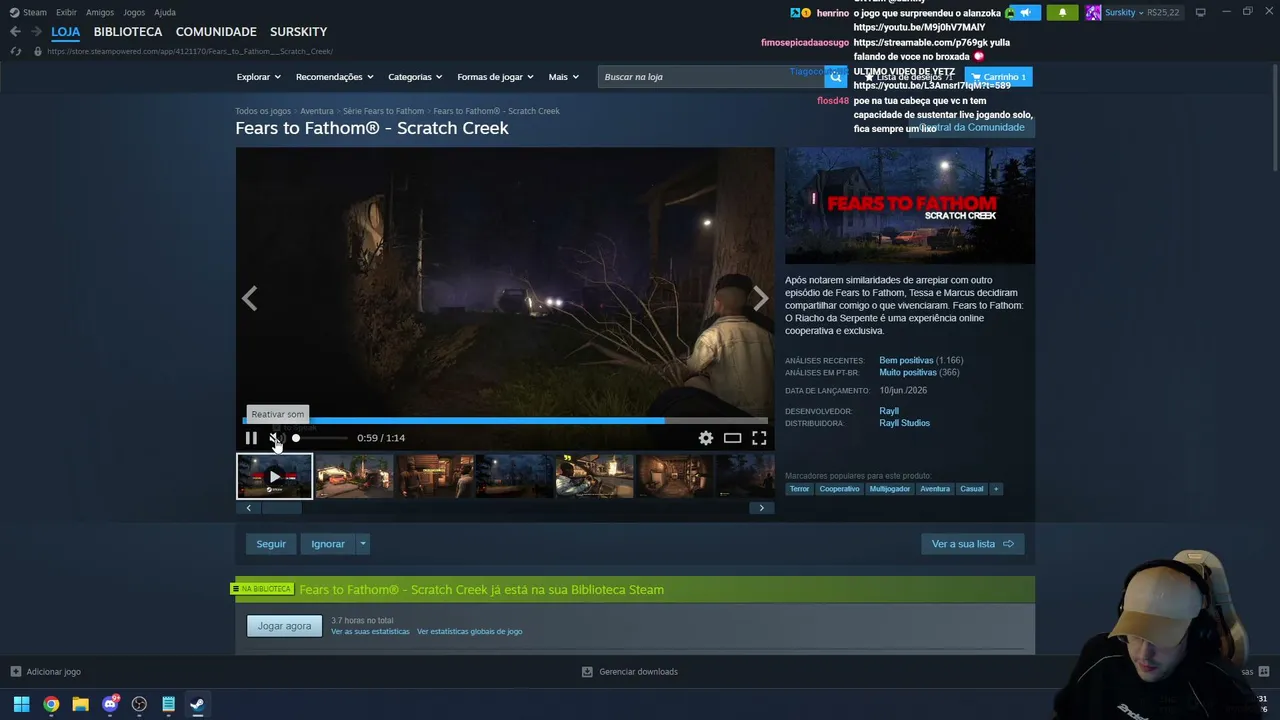Click 'Adicionar jogo' plus icon
The image size is (1280, 720).
point(15,672)
